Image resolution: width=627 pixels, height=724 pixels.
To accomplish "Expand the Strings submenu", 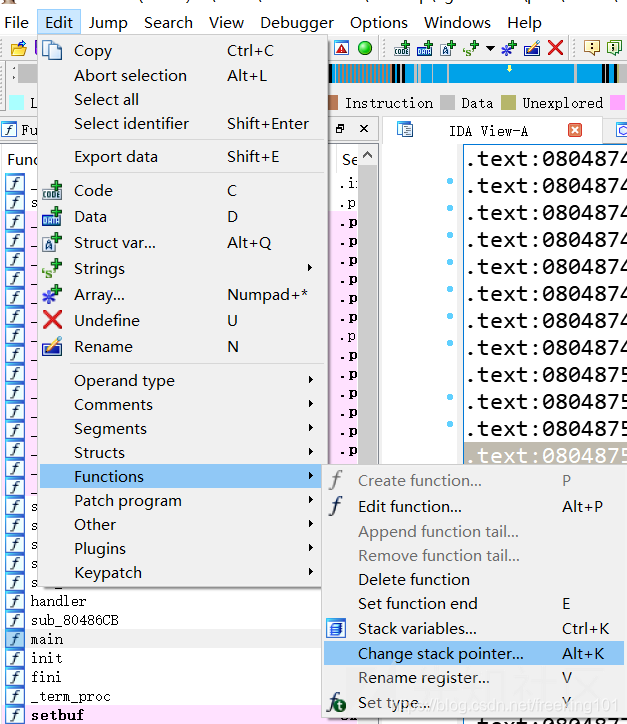I will coord(182,268).
